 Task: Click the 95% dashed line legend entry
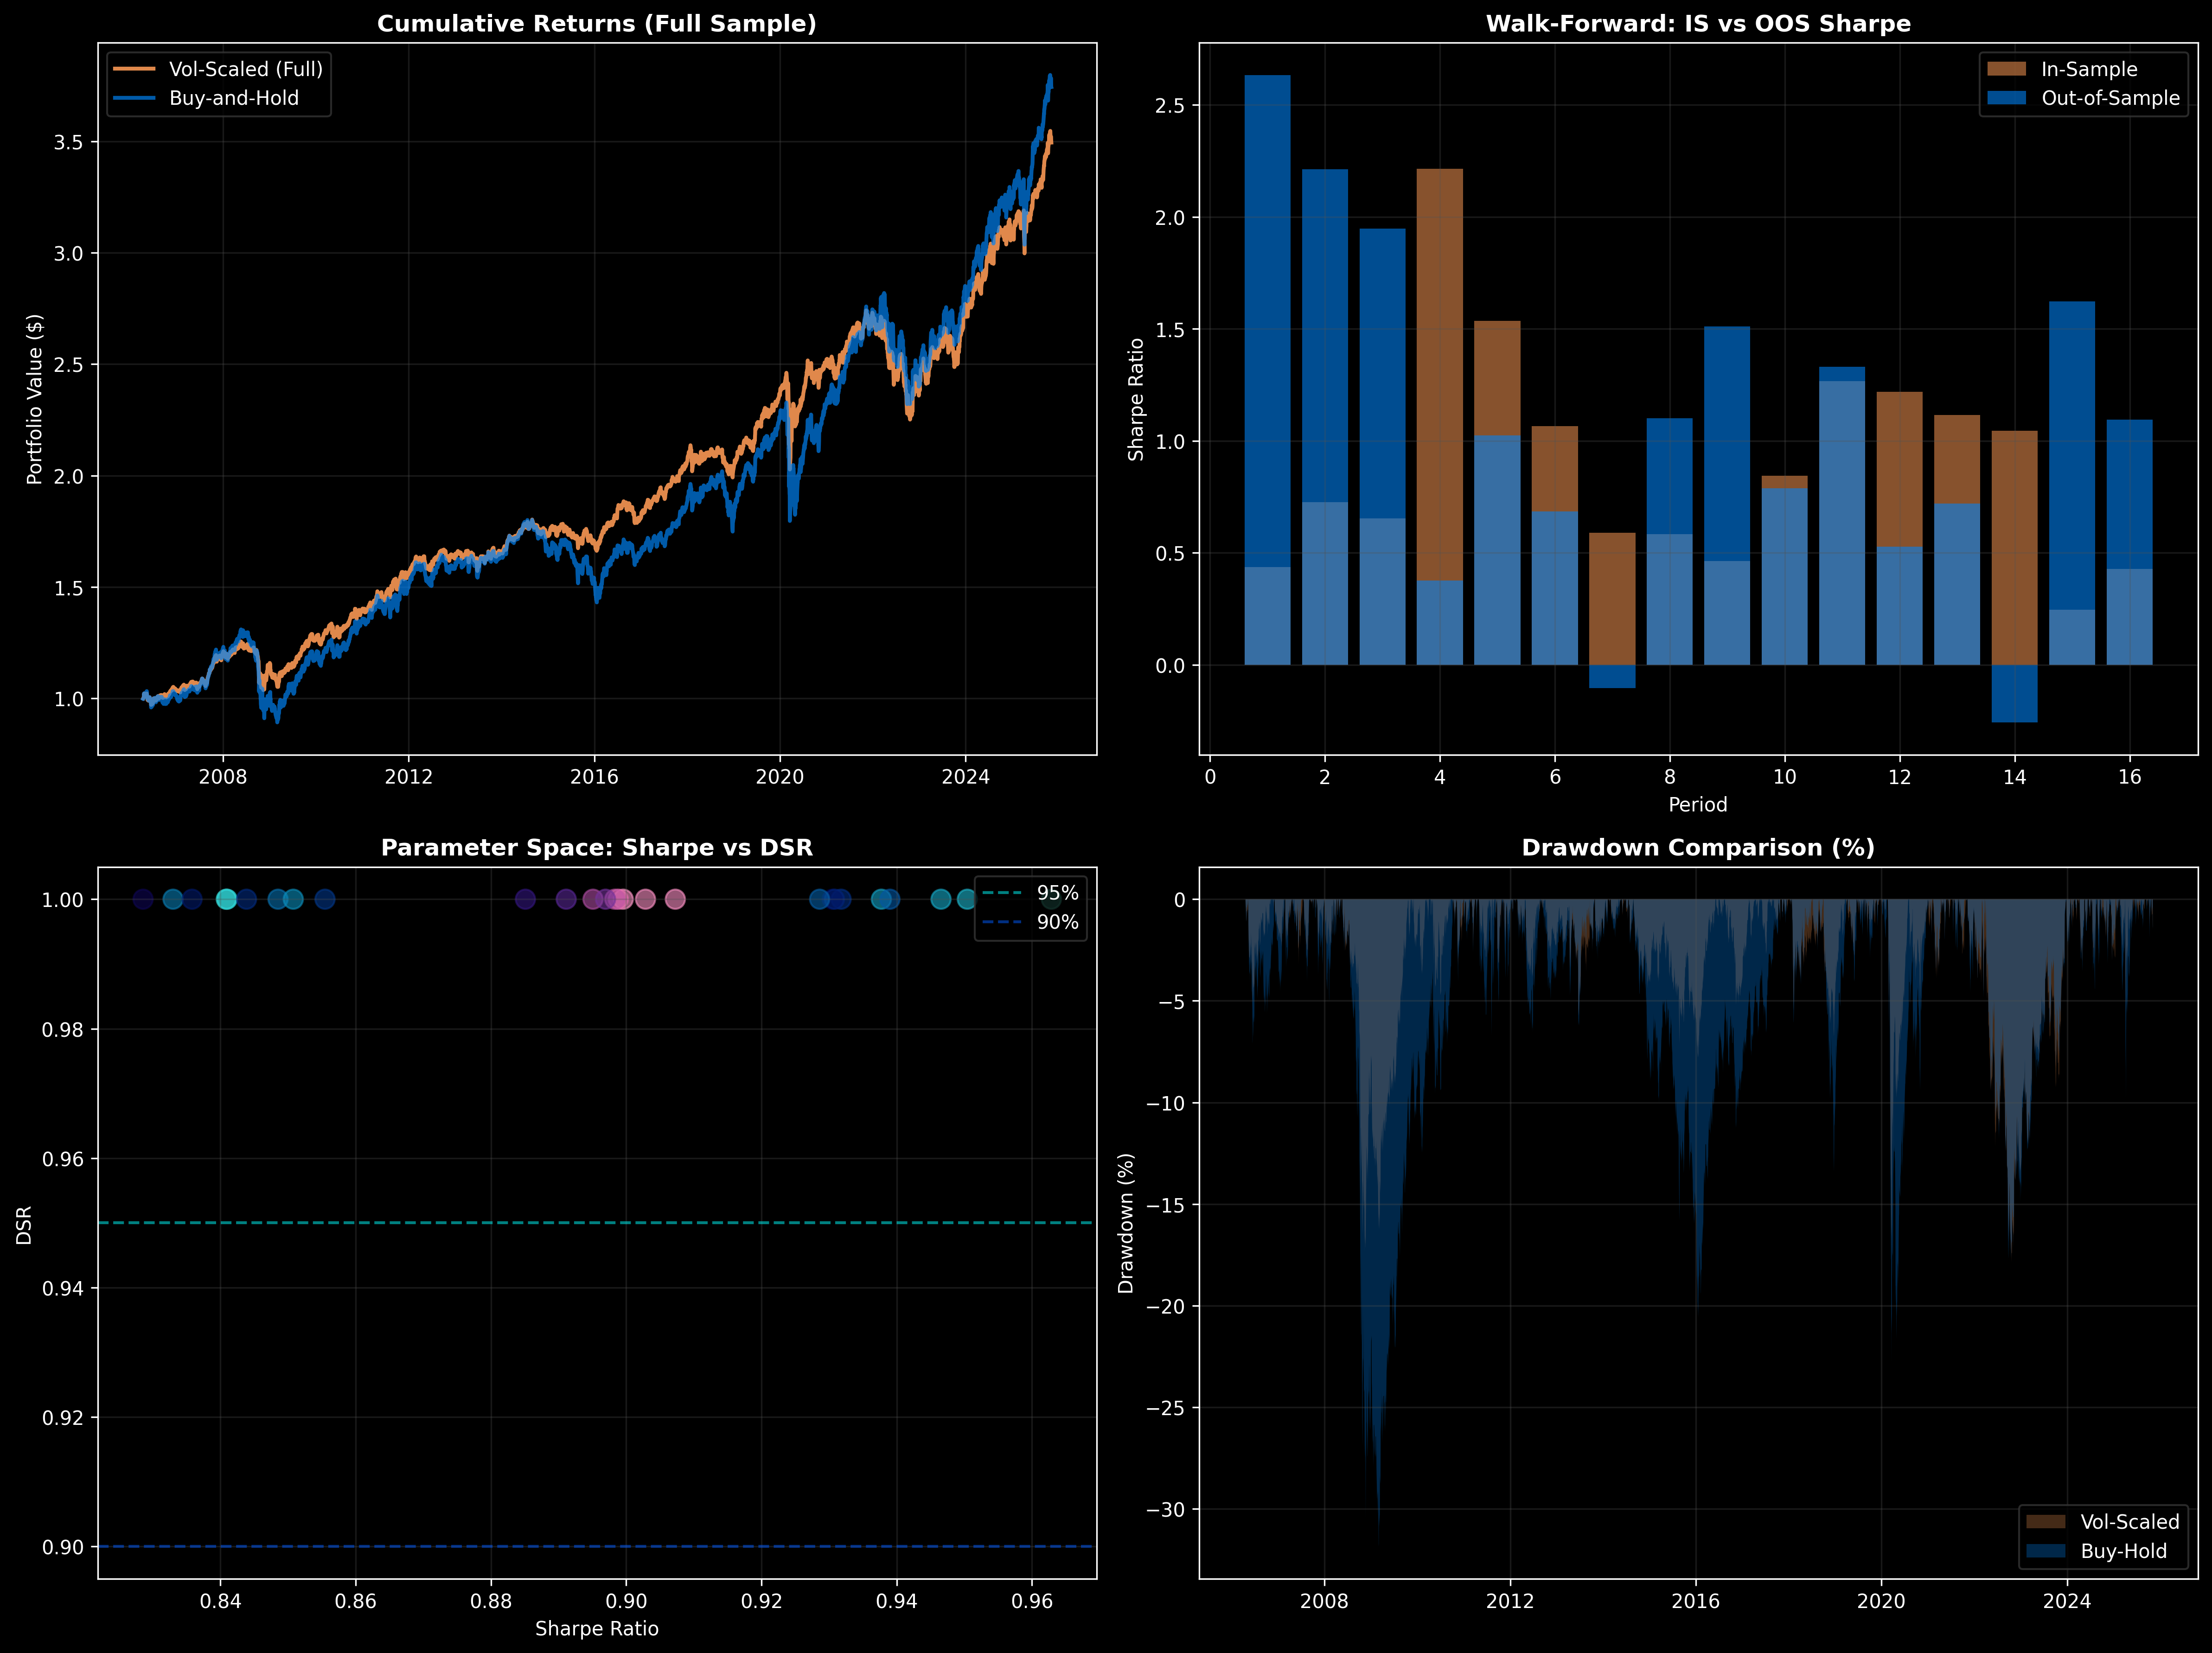click(x=1002, y=893)
